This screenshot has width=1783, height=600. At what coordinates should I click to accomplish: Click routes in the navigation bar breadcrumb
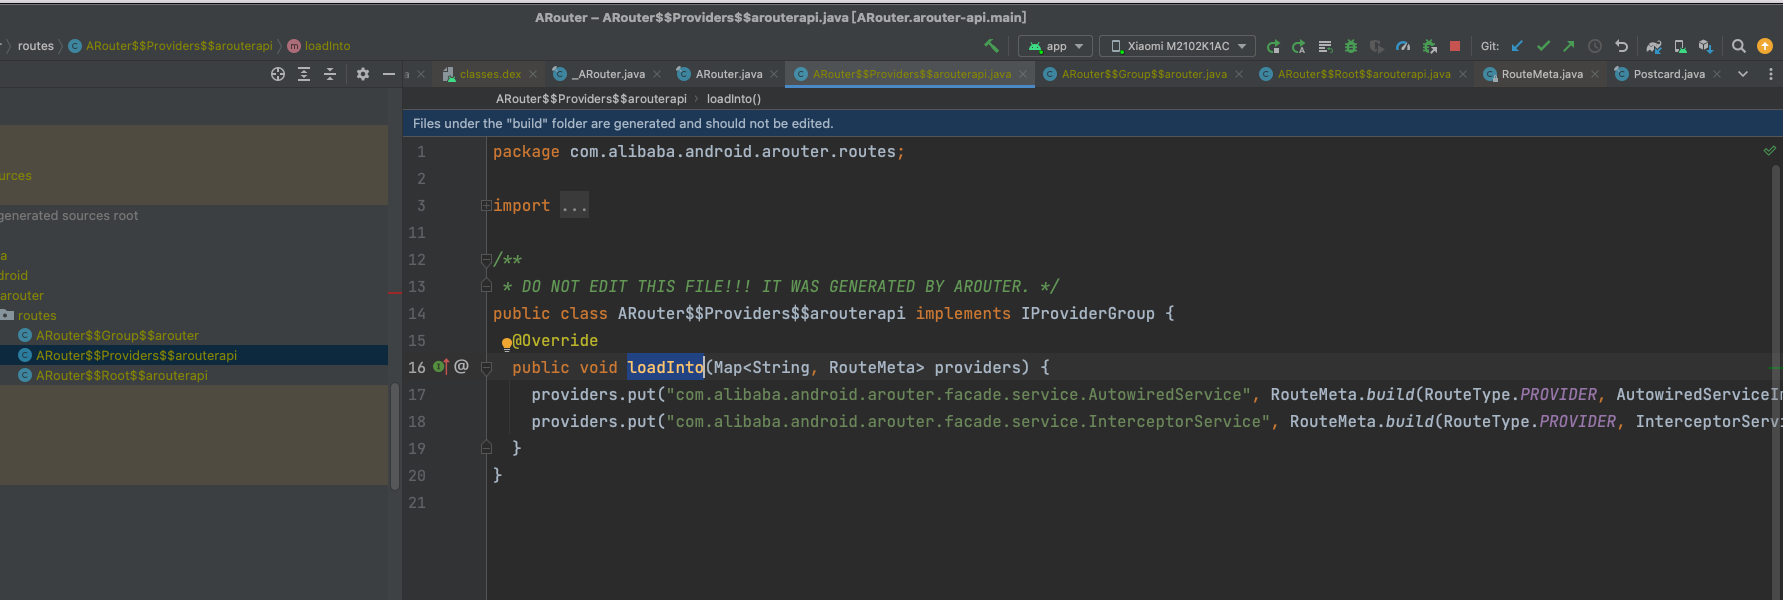click(36, 46)
